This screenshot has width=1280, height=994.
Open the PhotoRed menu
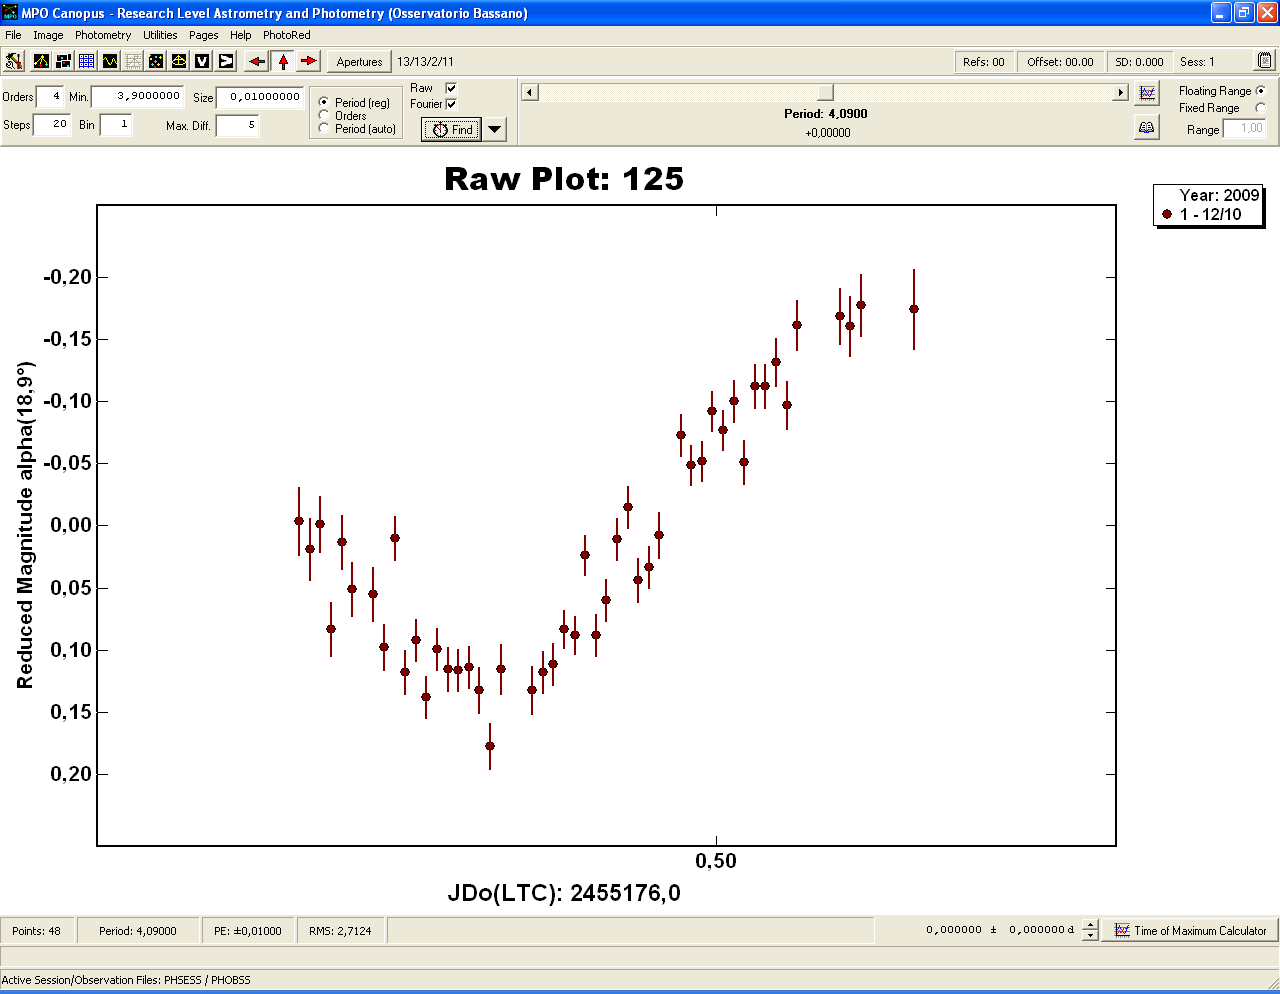pyautogui.click(x=287, y=35)
